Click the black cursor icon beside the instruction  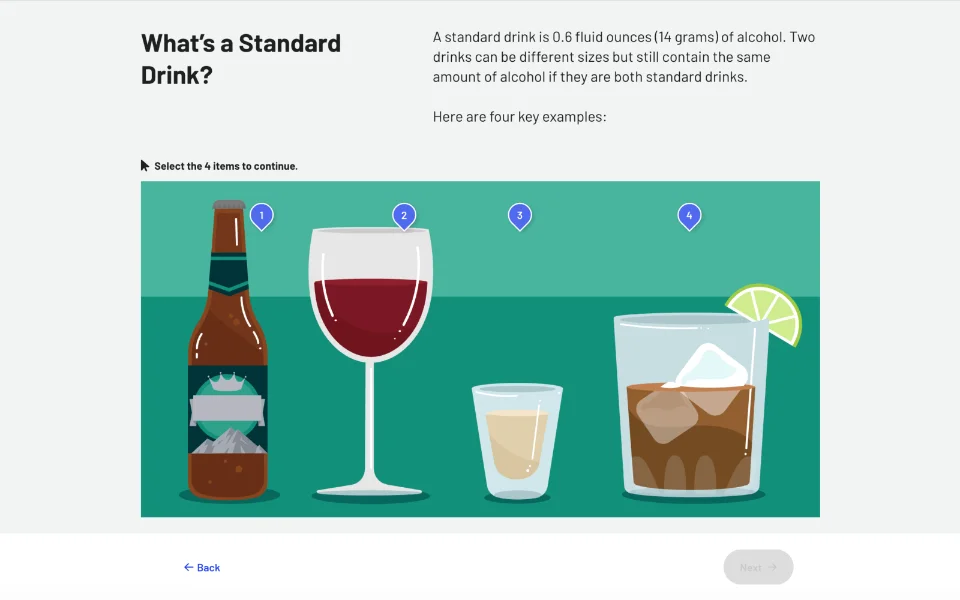point(145,166)
